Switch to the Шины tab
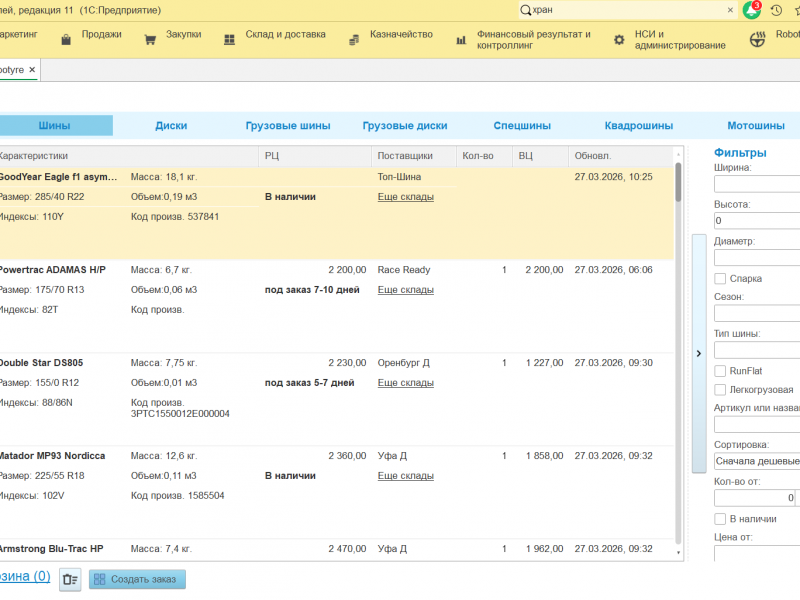Viewport: 800px width, 600px height. 55,126
